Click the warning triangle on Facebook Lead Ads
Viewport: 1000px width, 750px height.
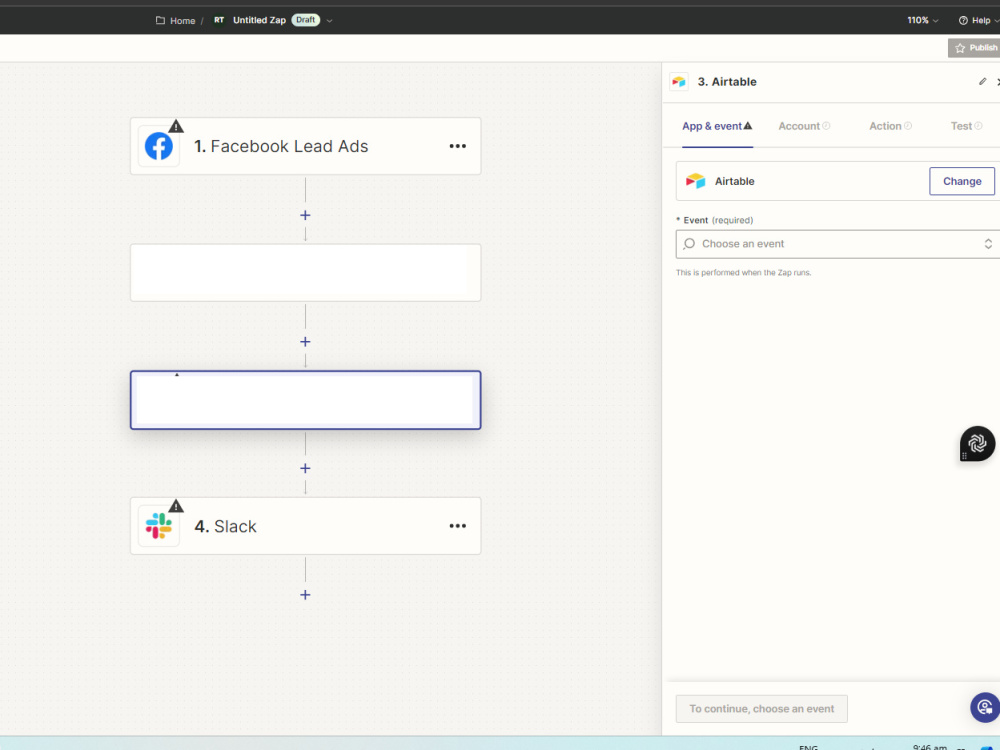[x=176, y=126]
